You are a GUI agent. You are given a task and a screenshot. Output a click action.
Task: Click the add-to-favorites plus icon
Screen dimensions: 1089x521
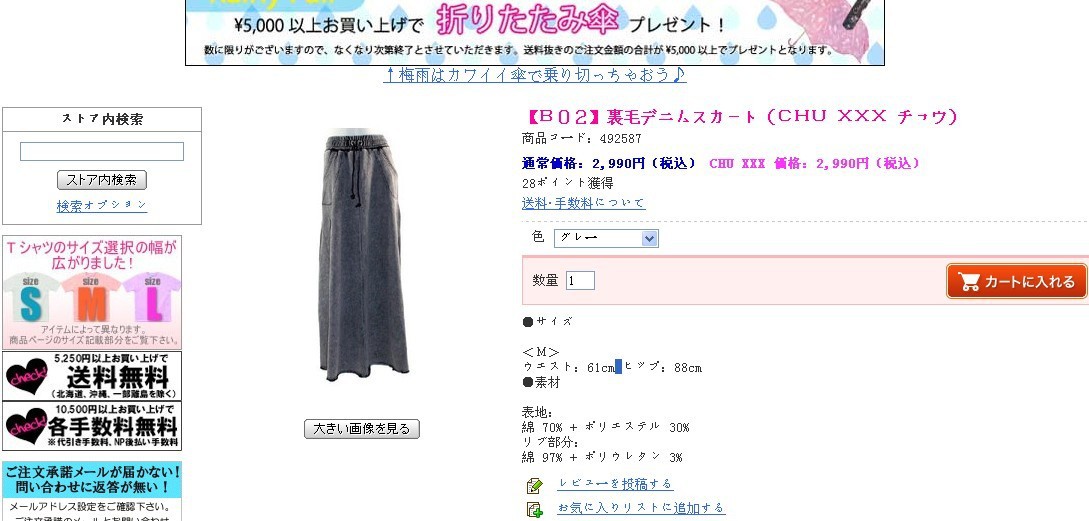(534, 509)
